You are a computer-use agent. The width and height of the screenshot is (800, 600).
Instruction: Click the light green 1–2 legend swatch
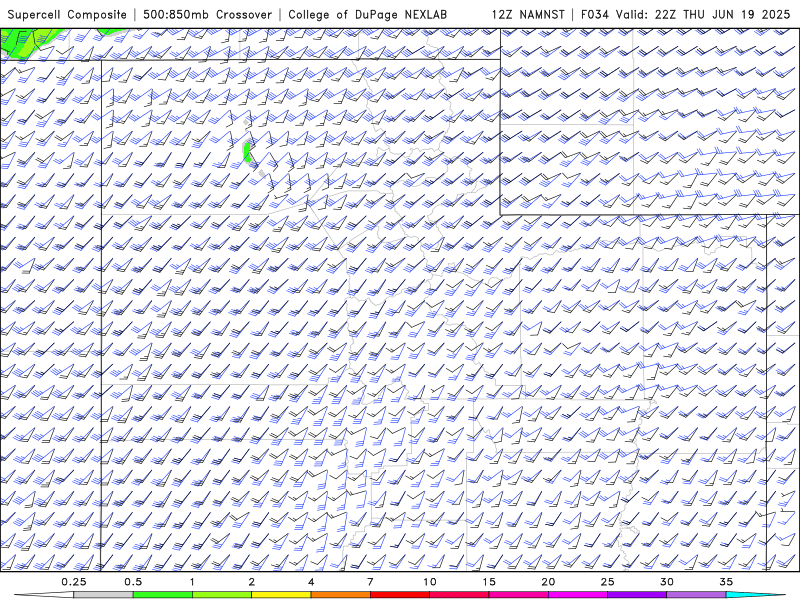pyautogui.click(x=222, y=595)
